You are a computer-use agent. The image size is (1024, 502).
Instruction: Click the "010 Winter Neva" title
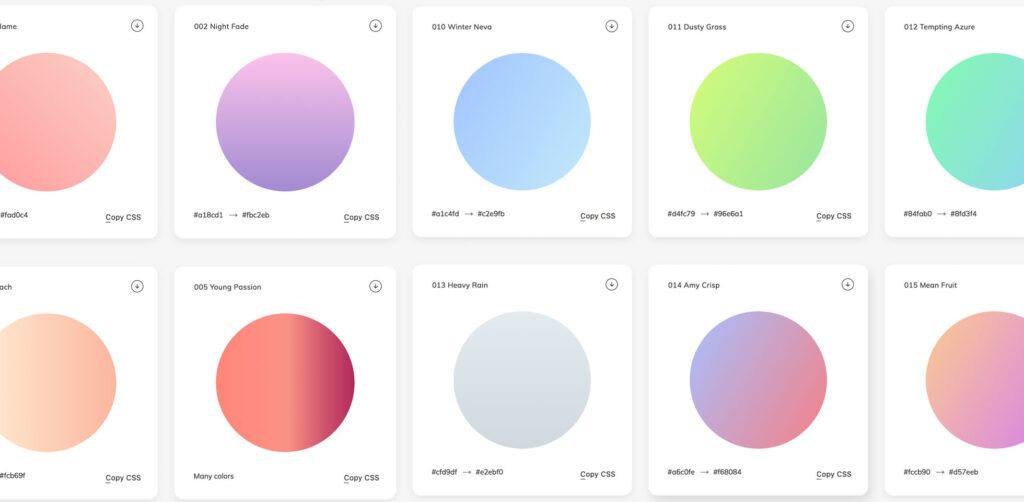(x=462, y=27)
